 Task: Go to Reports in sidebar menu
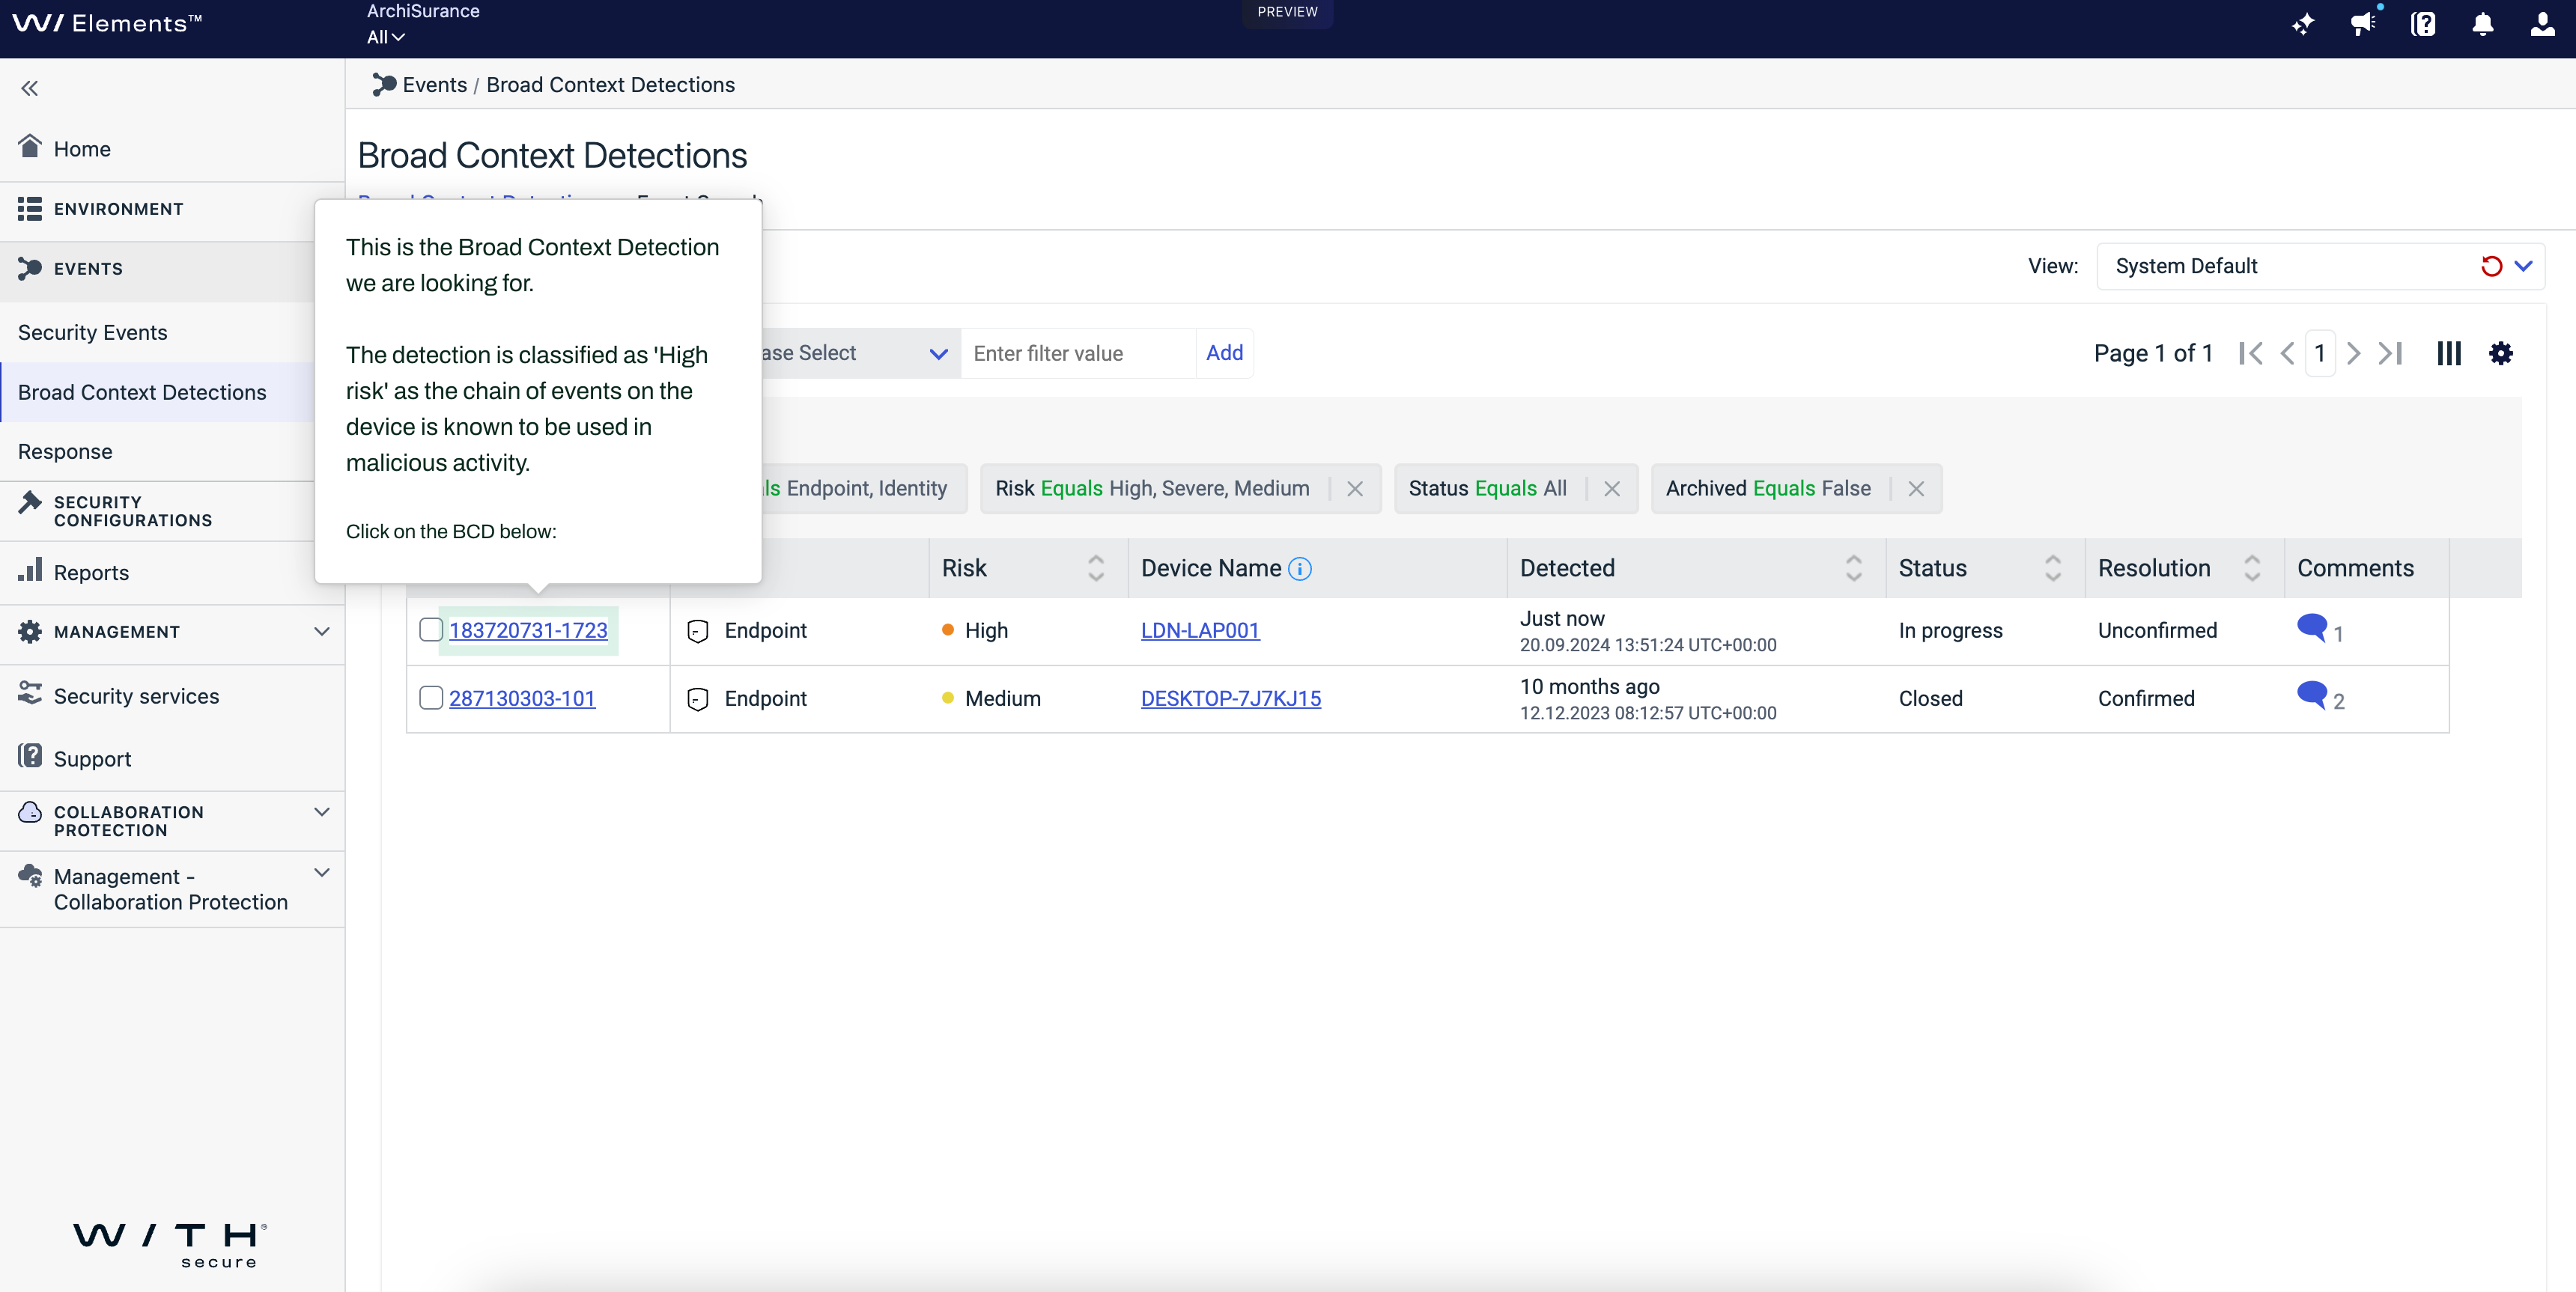91,573
